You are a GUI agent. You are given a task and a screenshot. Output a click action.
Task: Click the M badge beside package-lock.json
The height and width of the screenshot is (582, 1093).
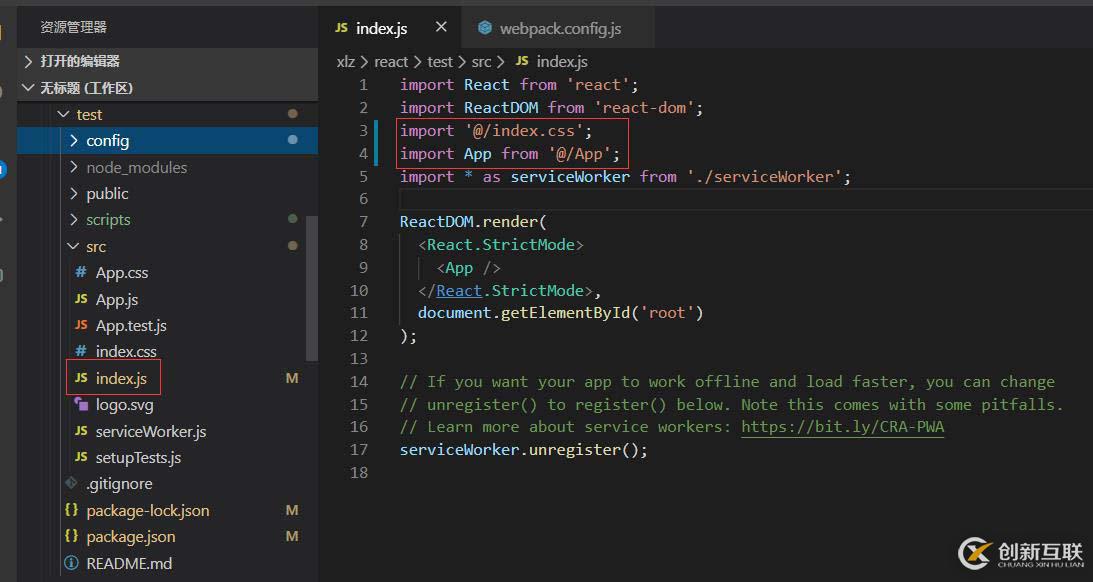(292, 511)
